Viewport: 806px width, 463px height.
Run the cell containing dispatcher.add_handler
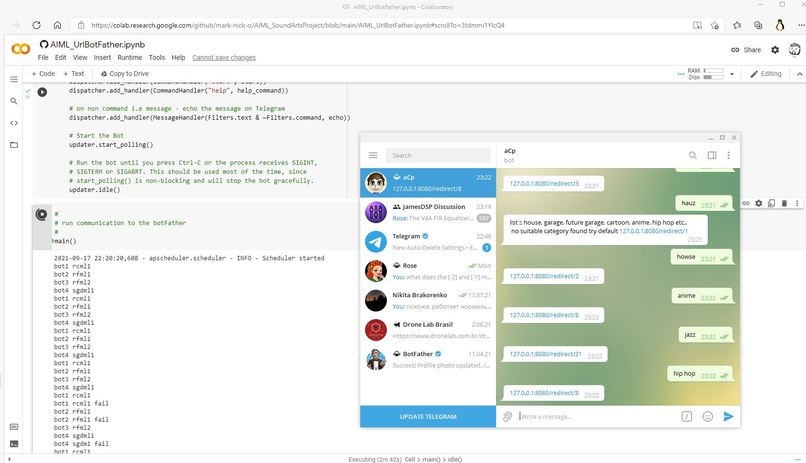point(42,92)
